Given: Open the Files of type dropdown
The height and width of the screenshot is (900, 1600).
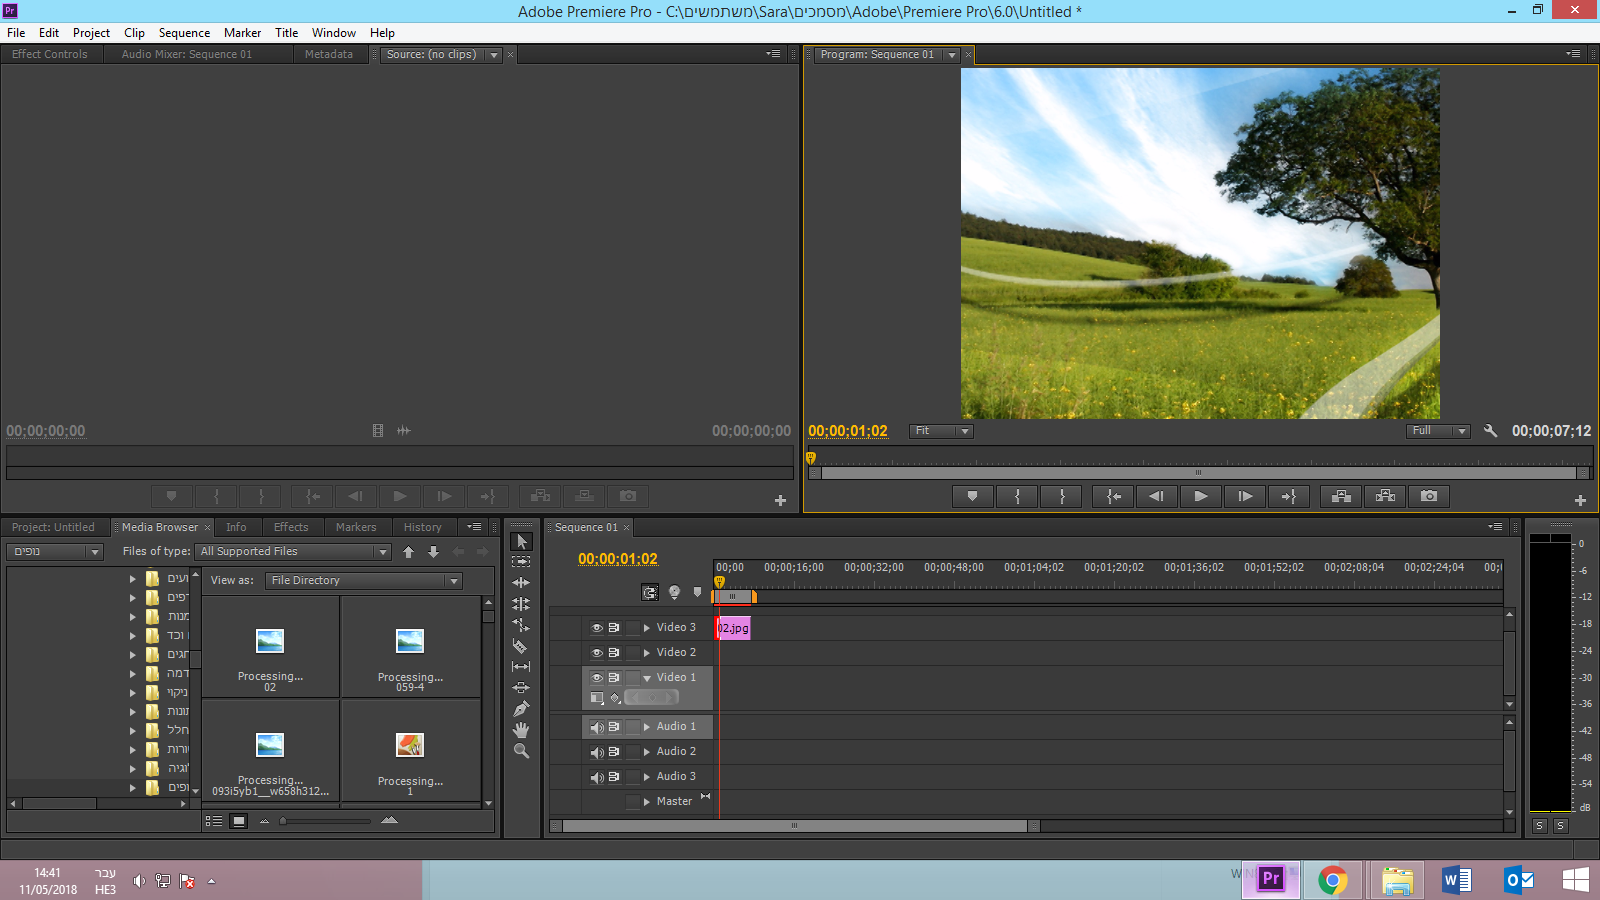Looking at the screenshot, I should [293, 552].
